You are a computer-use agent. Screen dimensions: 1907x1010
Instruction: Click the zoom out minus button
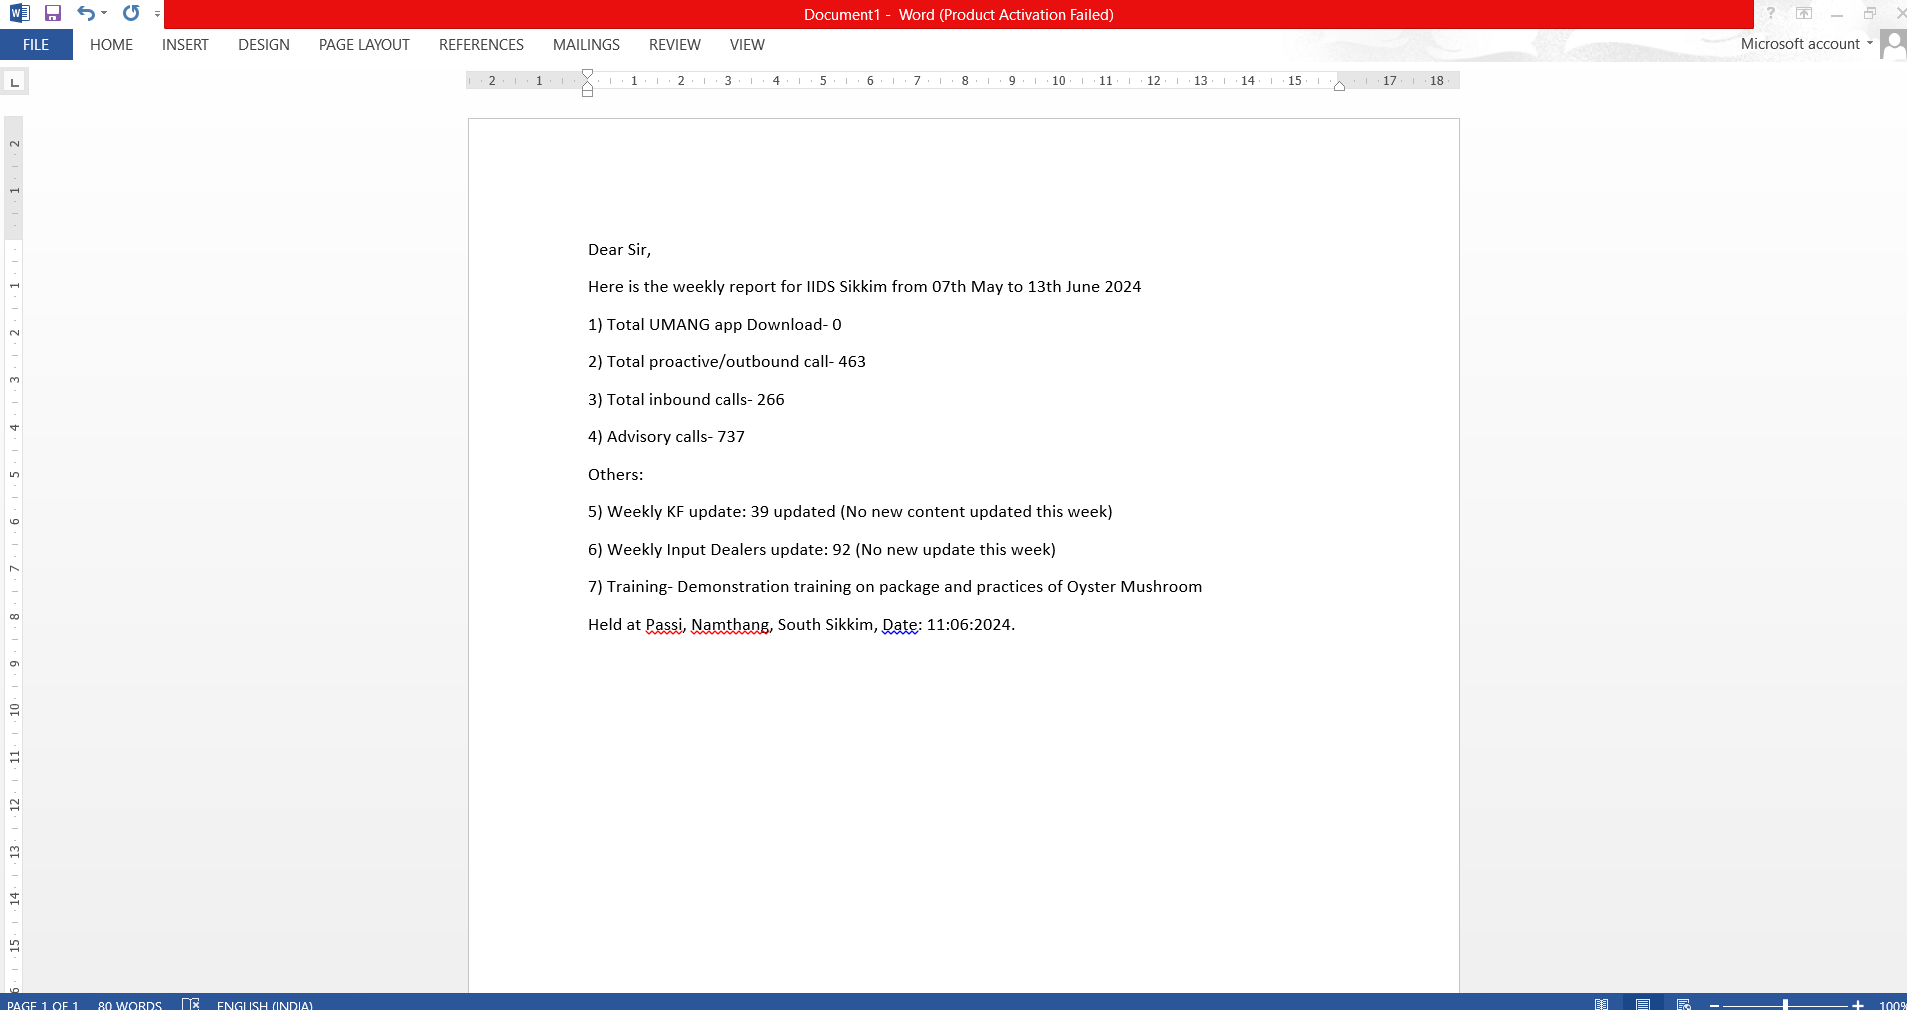pos(1714,1004)
